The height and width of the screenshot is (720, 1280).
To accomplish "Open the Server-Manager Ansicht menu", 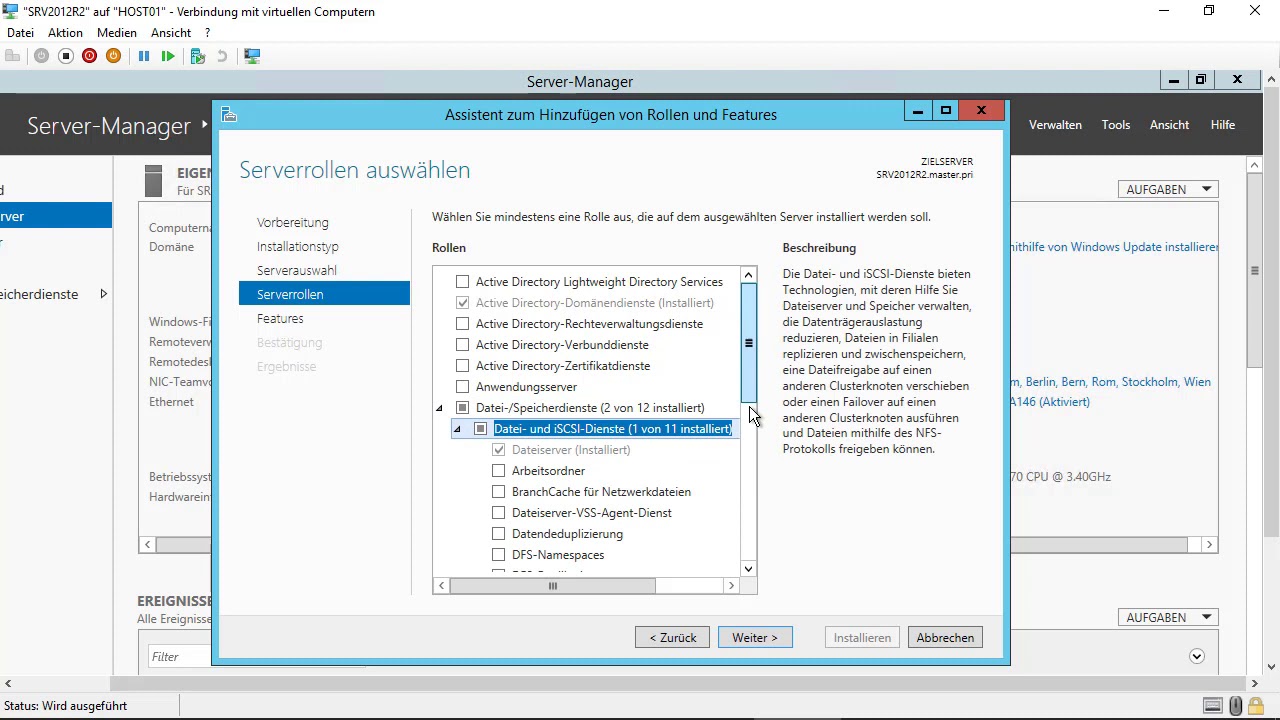I will (x=1170, y=125).
